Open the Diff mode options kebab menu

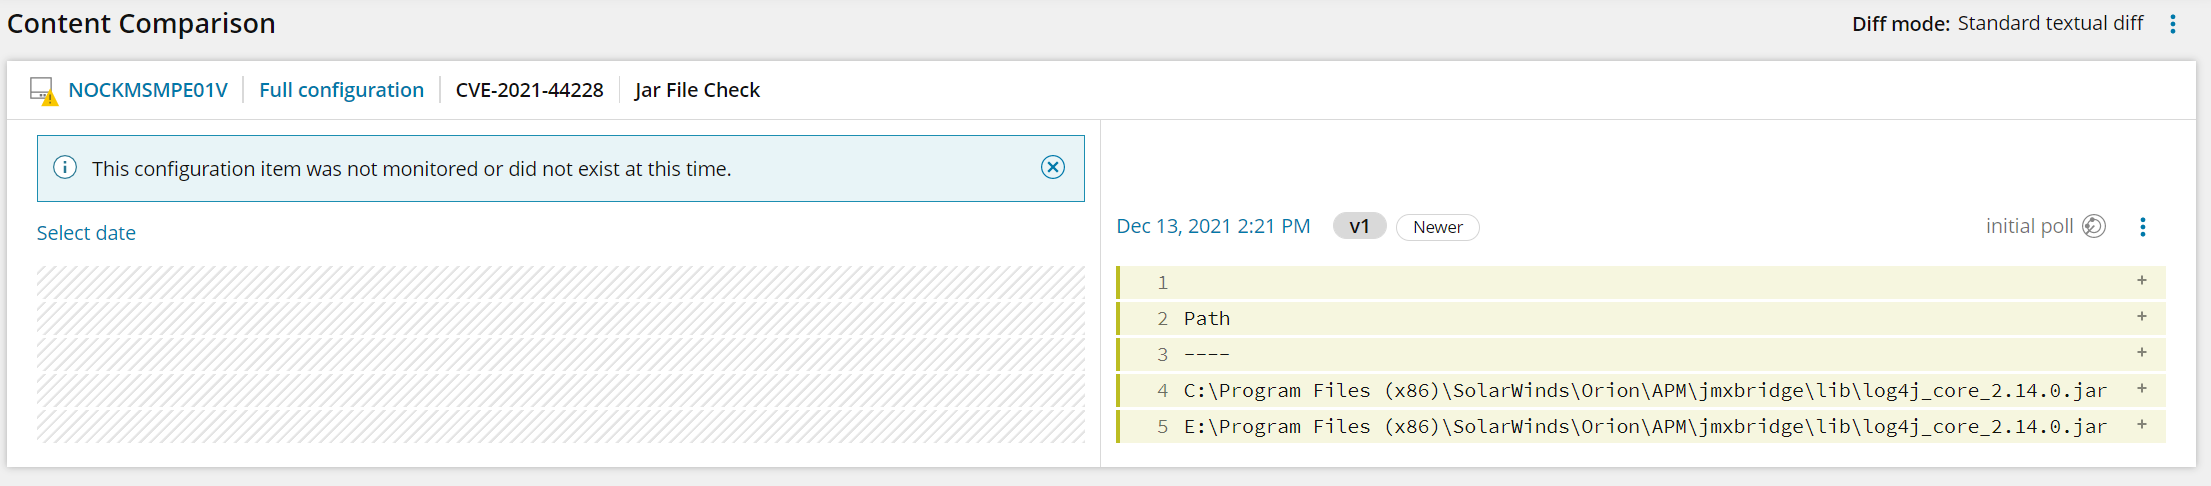pyautogui.click(x=2172, y=24)
